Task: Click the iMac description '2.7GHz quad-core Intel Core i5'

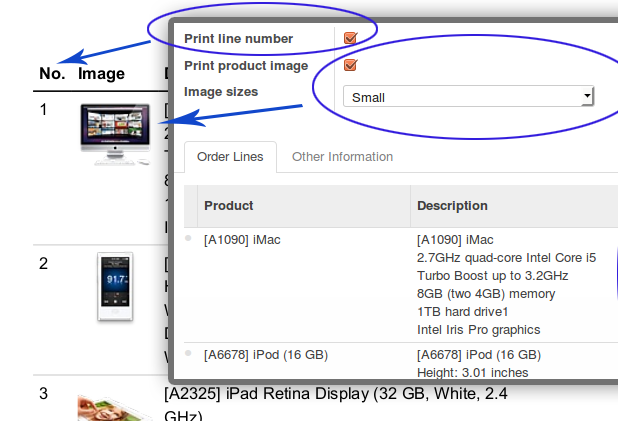Action: point(506,257)
